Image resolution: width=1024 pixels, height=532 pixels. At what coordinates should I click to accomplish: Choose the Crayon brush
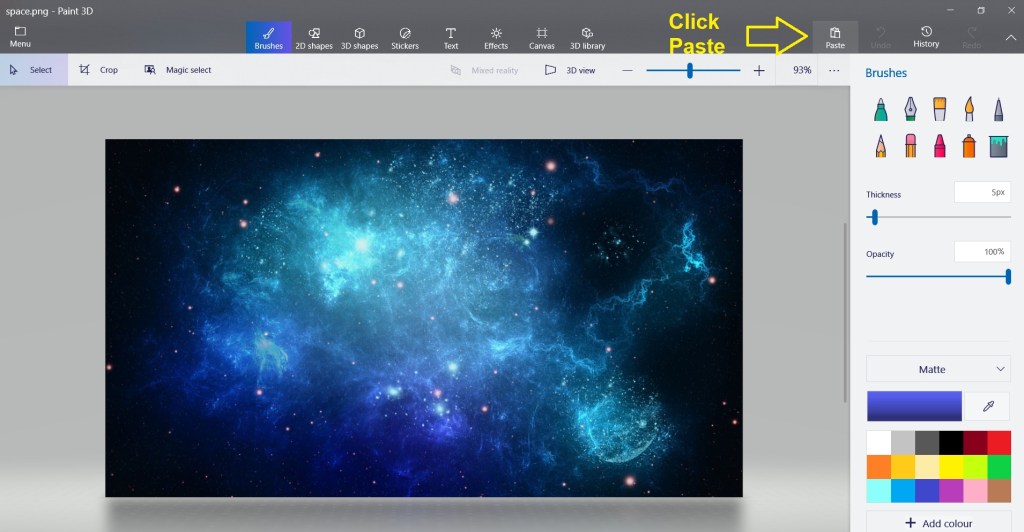coord(939,146)
